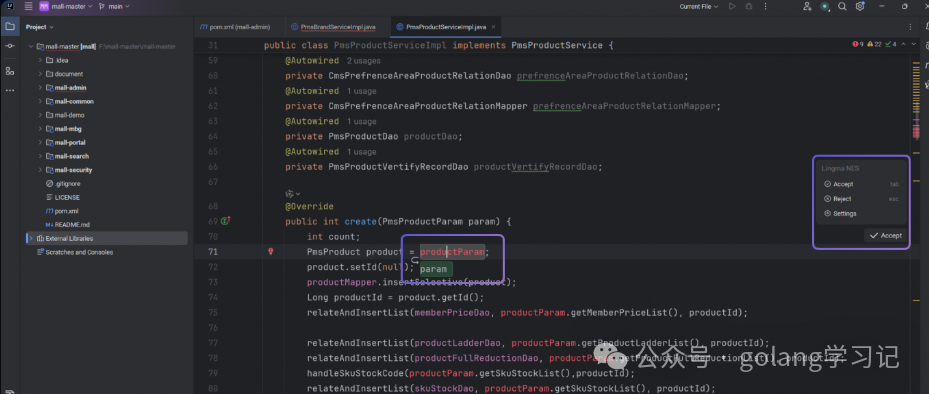Viewport: 929px width, 394px height.
Task: Click the red quick-fix bulb on line 71
Action: tap(271, 251)
